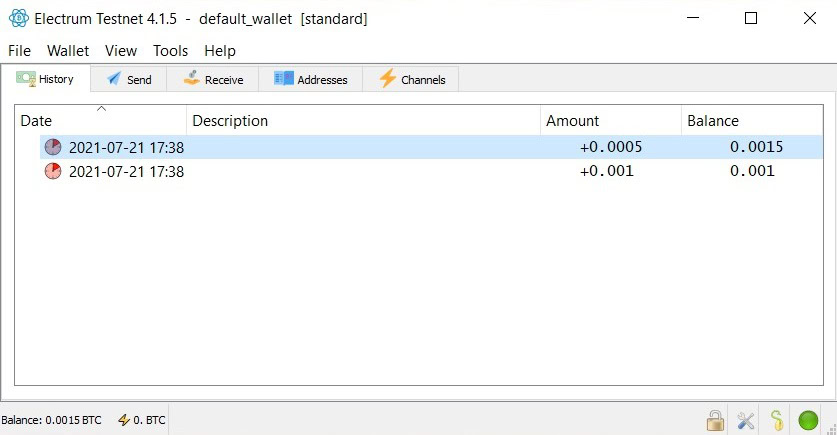Select the date of the +0.001 transaction
The image size is (837, 435).
(127, 171)
